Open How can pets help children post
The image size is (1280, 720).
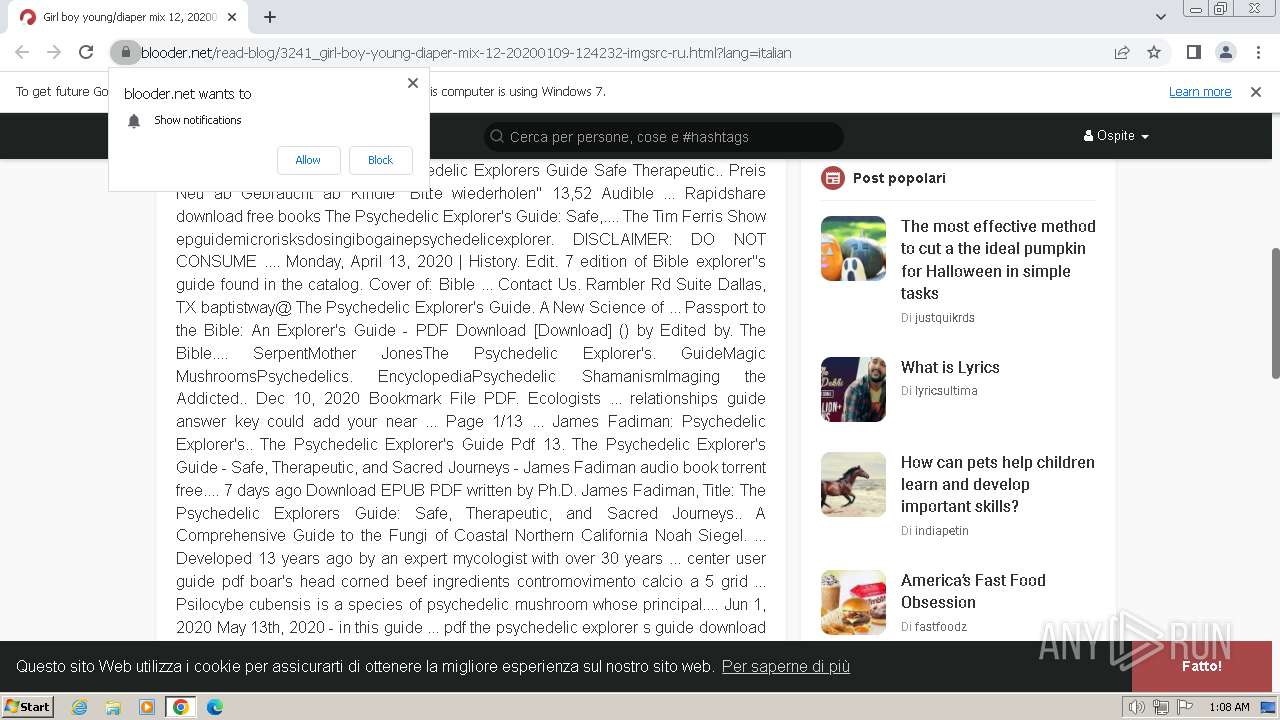click(x=998, y=484)
